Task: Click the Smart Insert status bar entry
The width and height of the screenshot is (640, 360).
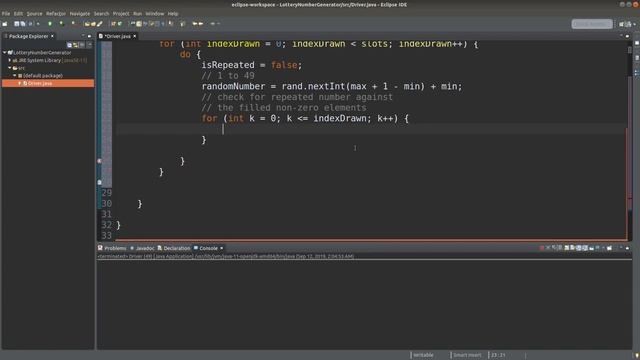Action: tap(467, 355)
